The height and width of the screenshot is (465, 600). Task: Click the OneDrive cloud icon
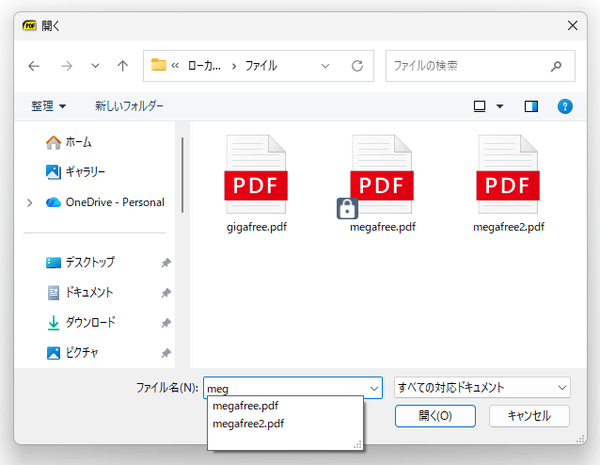[53, 202]
